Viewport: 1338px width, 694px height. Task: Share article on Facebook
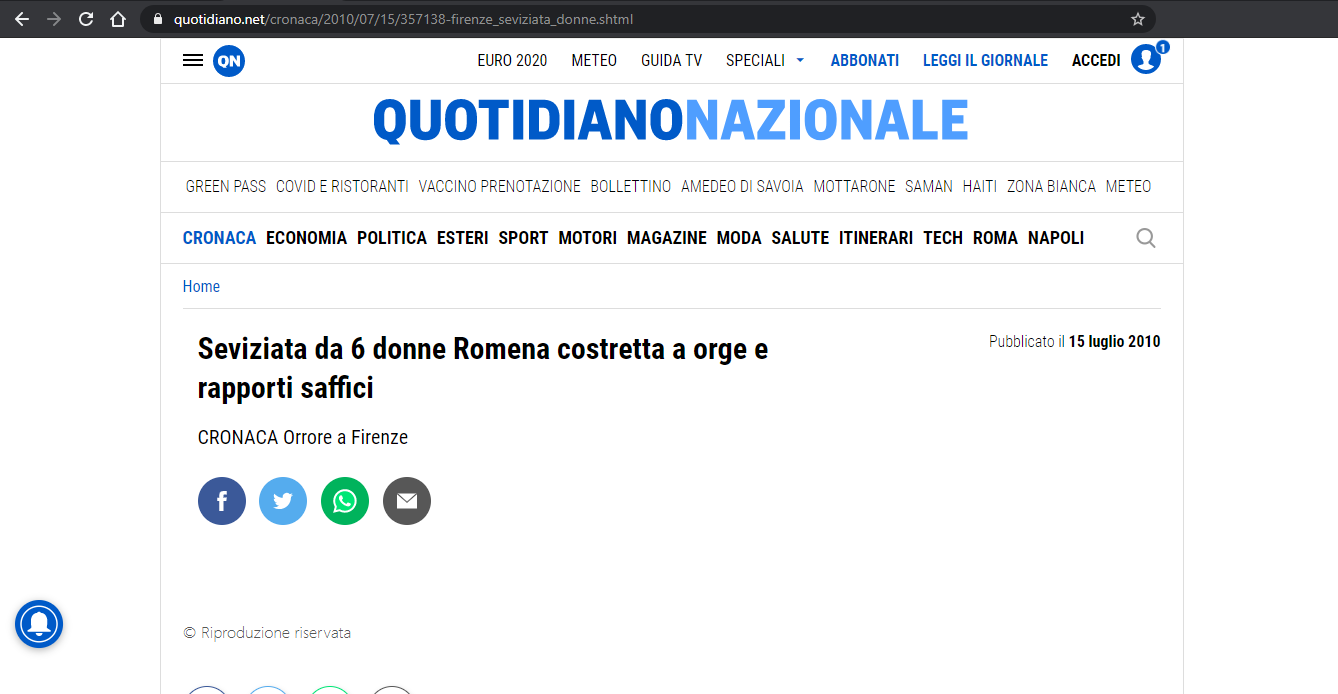pyautogui.click(x=222, y=501)
